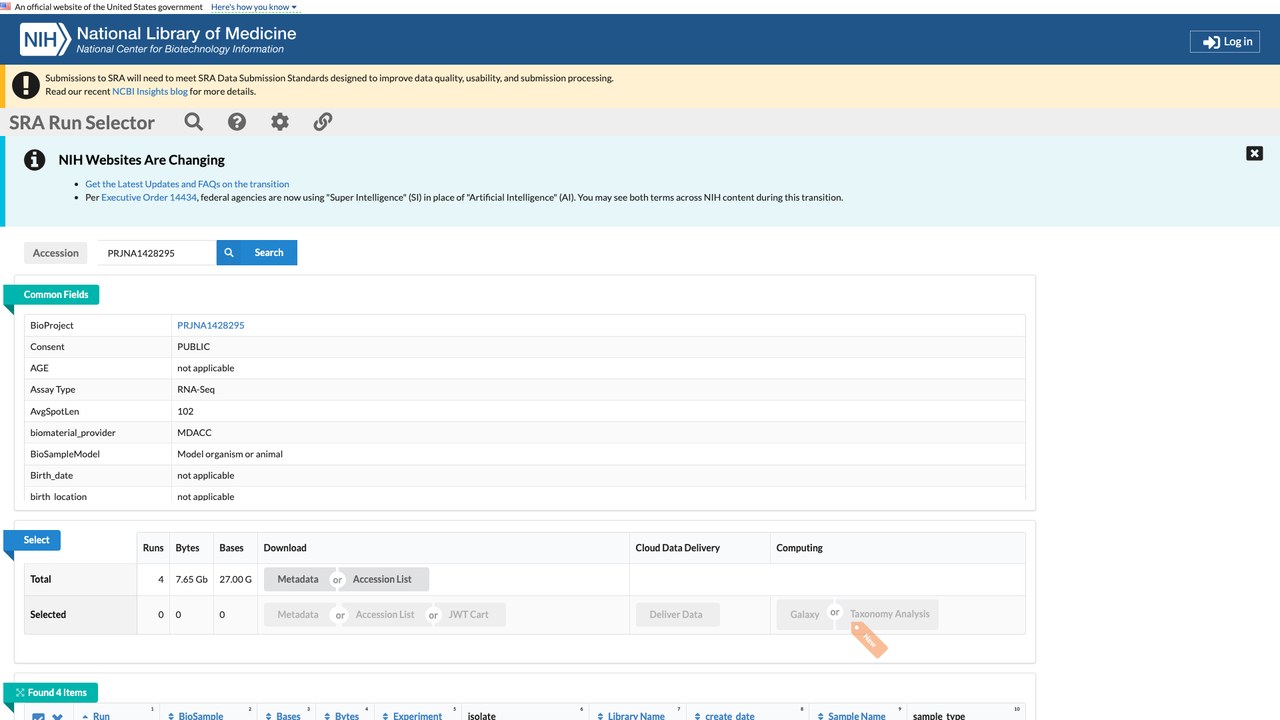Open the settings gear icon
Image resolution: width=1280 pixels, height=720 pixels.
coord(280,122)
